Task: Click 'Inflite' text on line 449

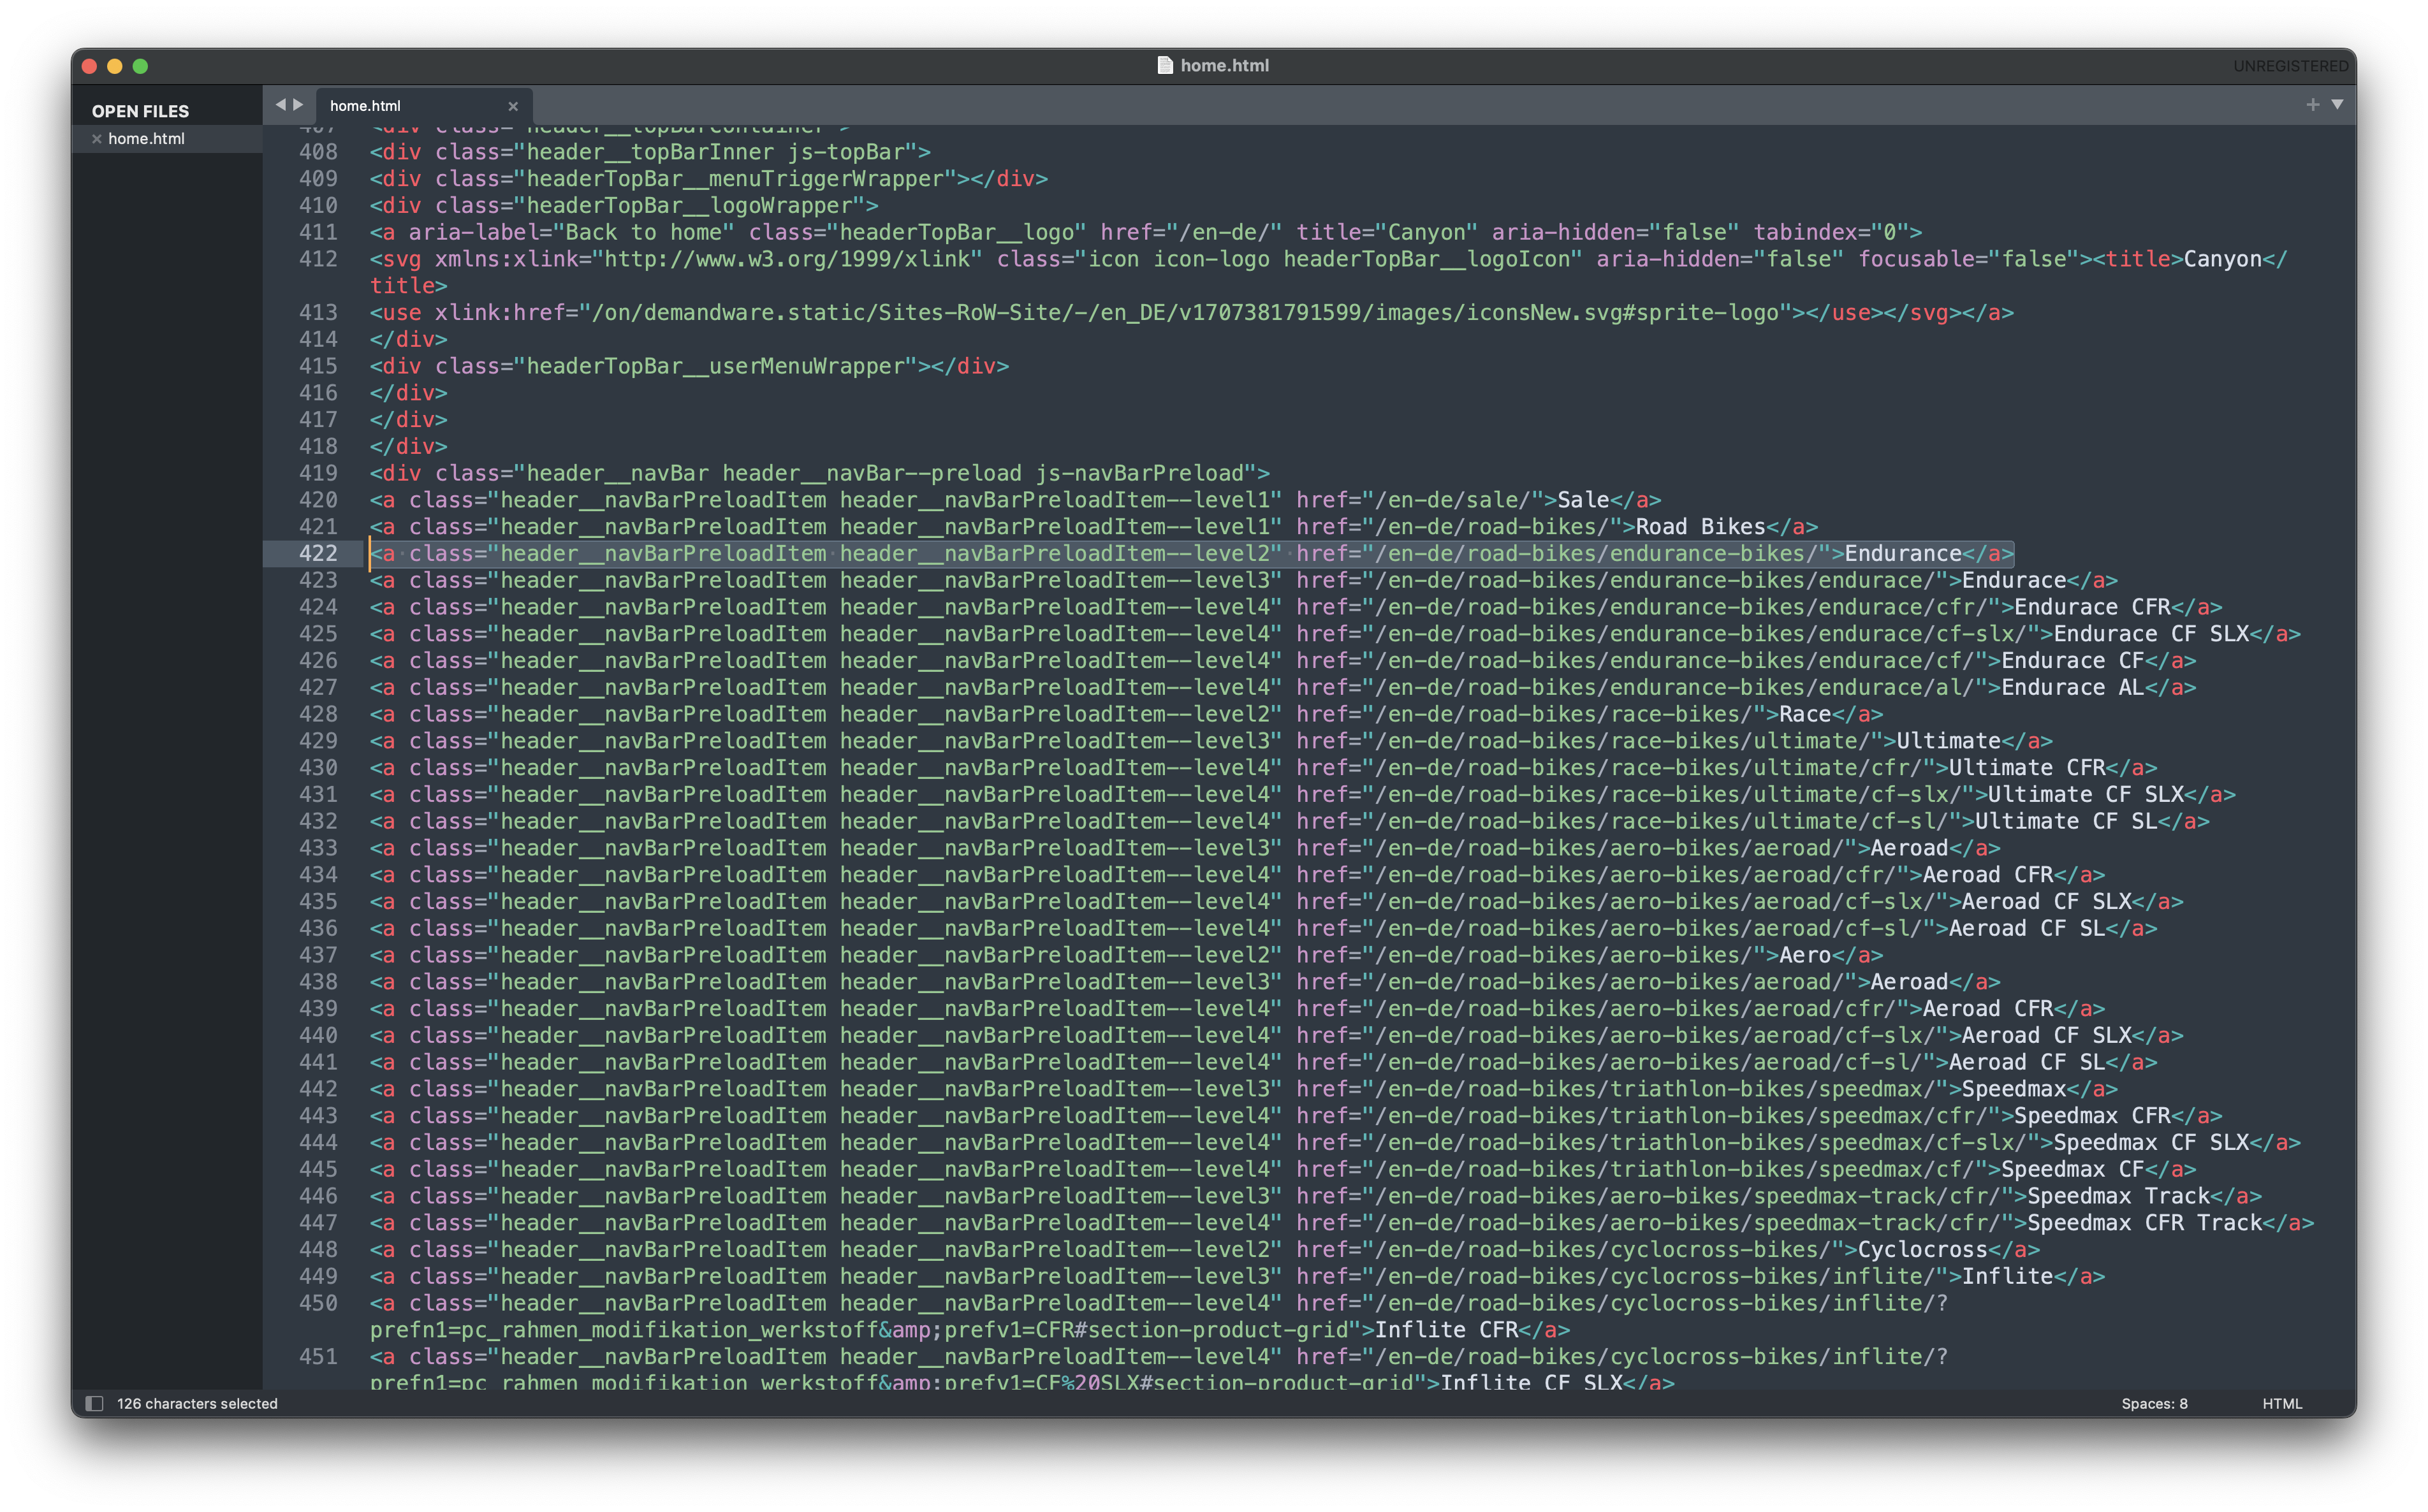Action: 2007,1276
